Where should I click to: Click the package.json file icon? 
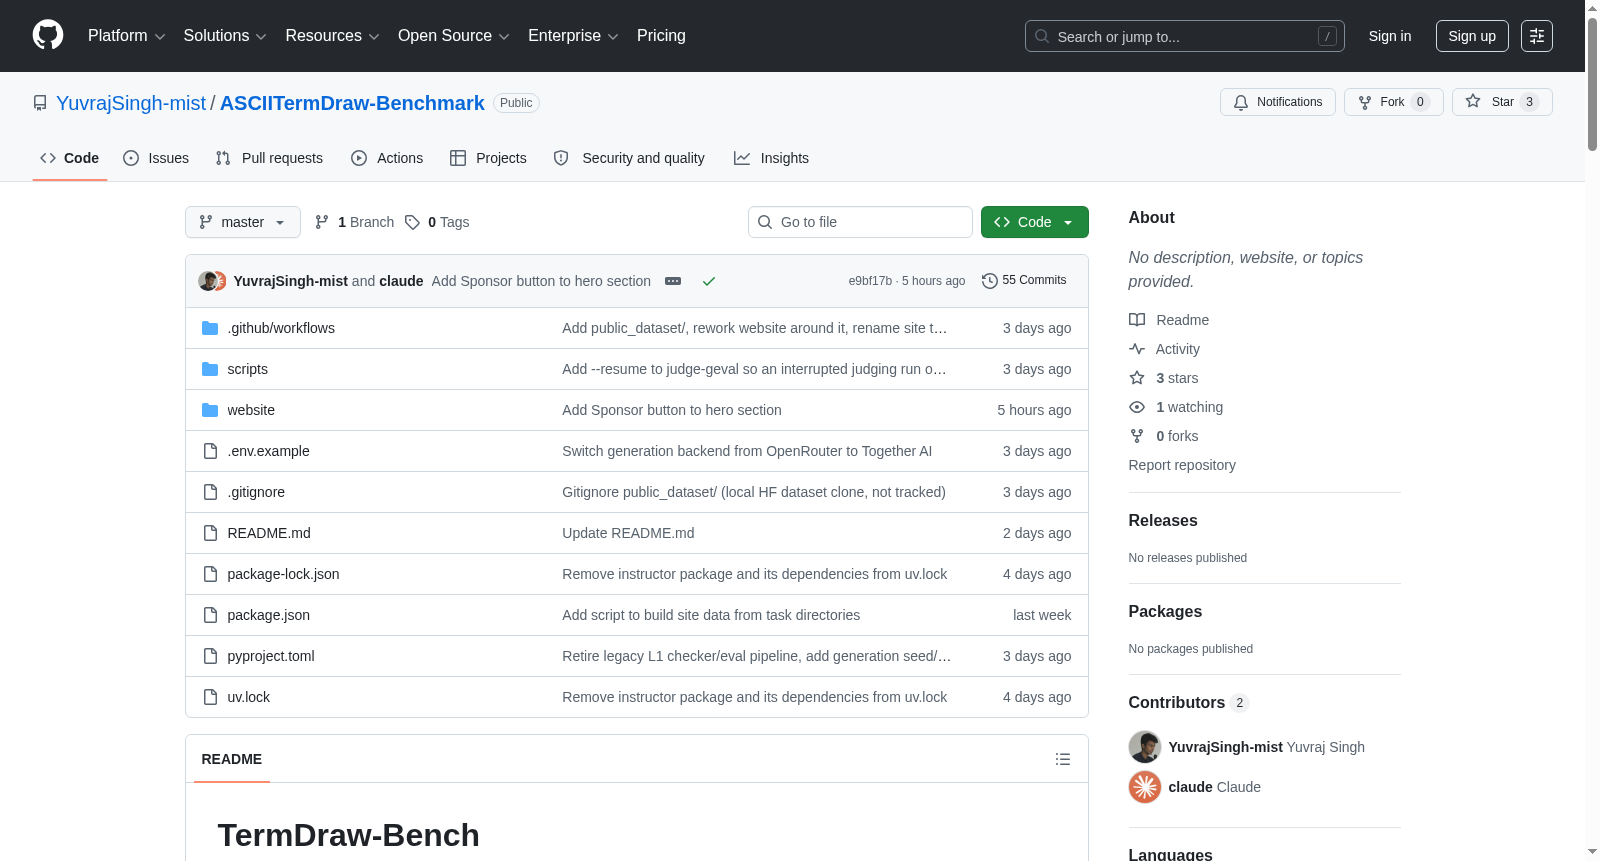[210, 615]
